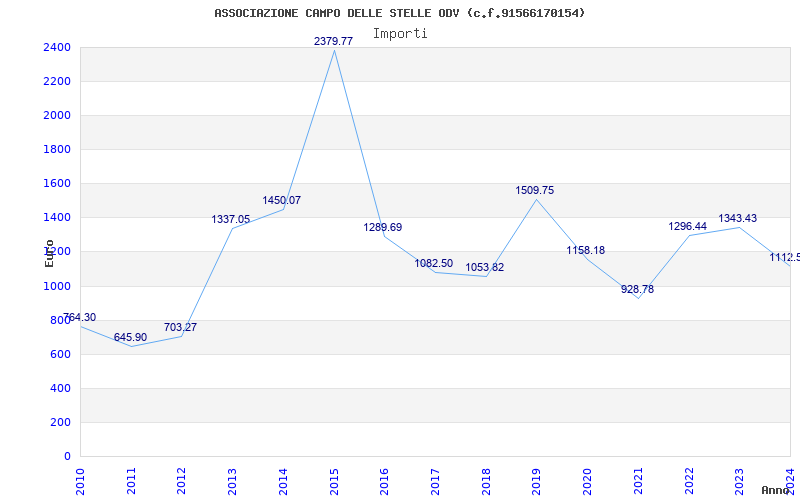Select data label 1337.05
The height and width of the screenshot is (500, 800).
231,219
